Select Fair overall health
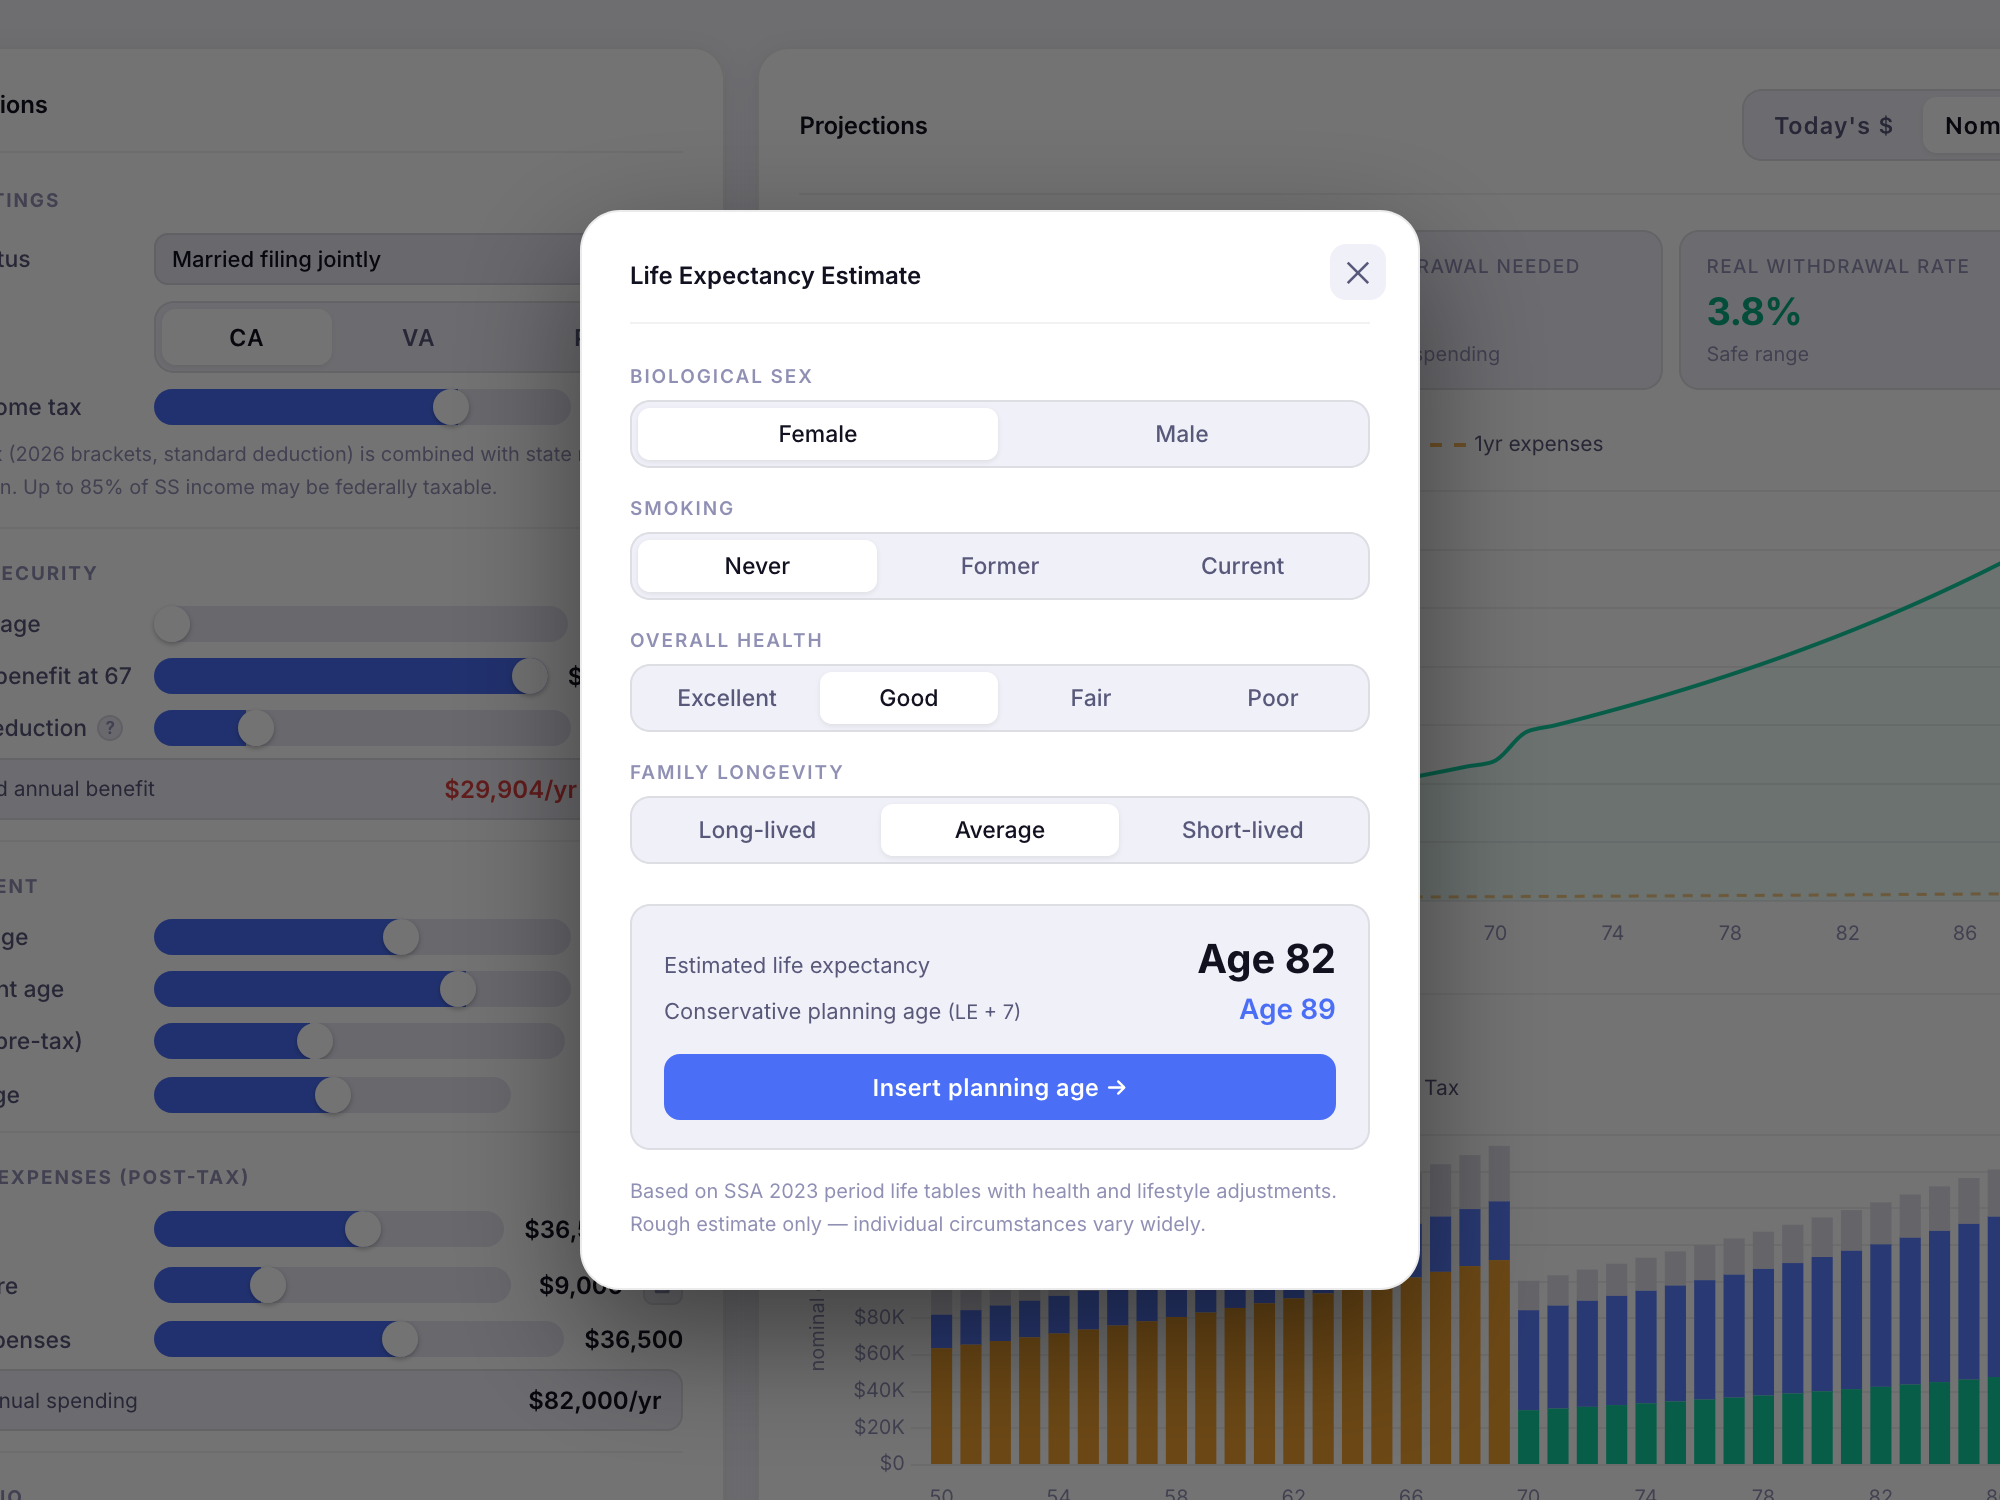 (x=1090, y=698)
